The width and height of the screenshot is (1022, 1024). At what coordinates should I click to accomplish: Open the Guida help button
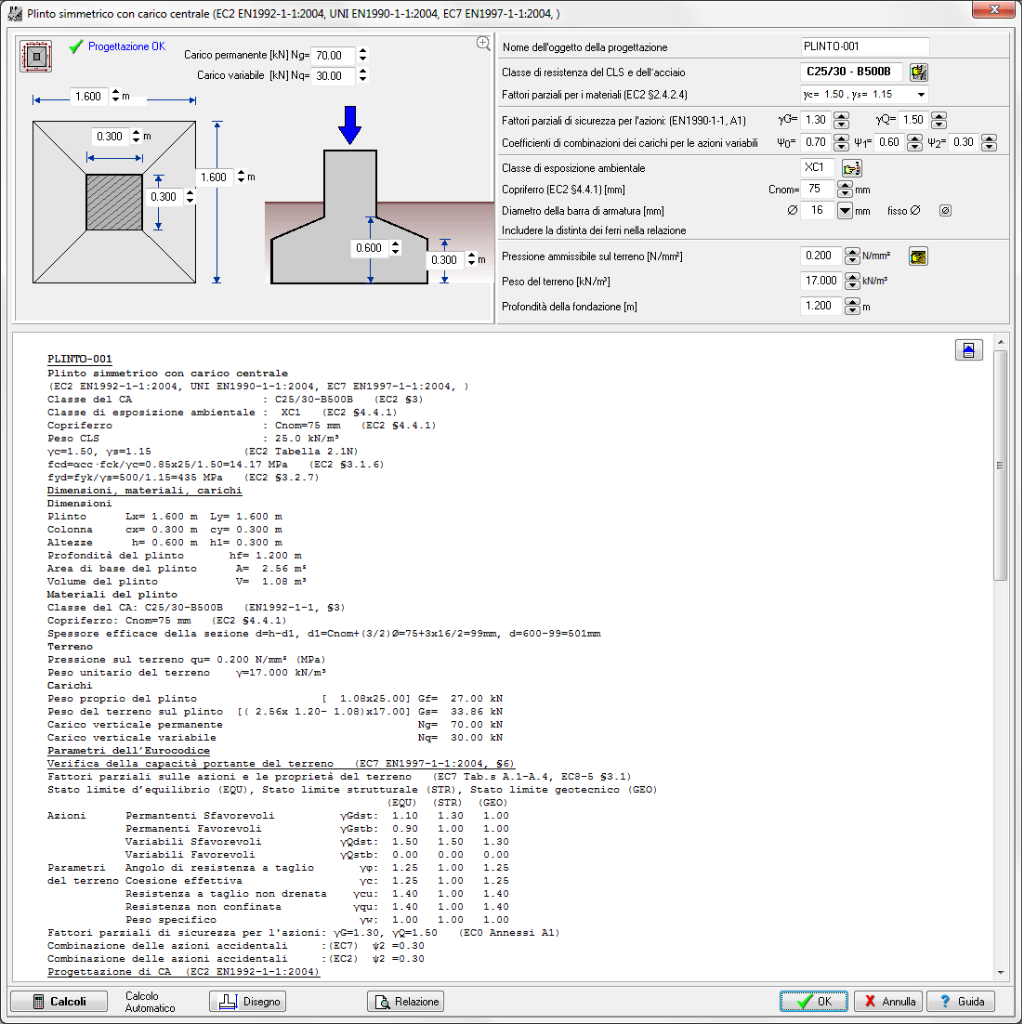(960, 1001)
